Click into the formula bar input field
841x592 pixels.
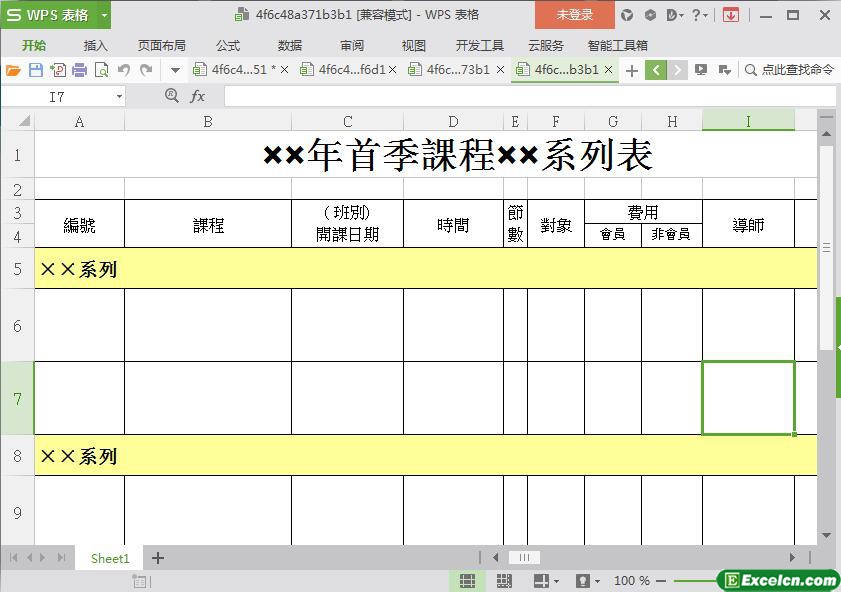coord(530,97)
